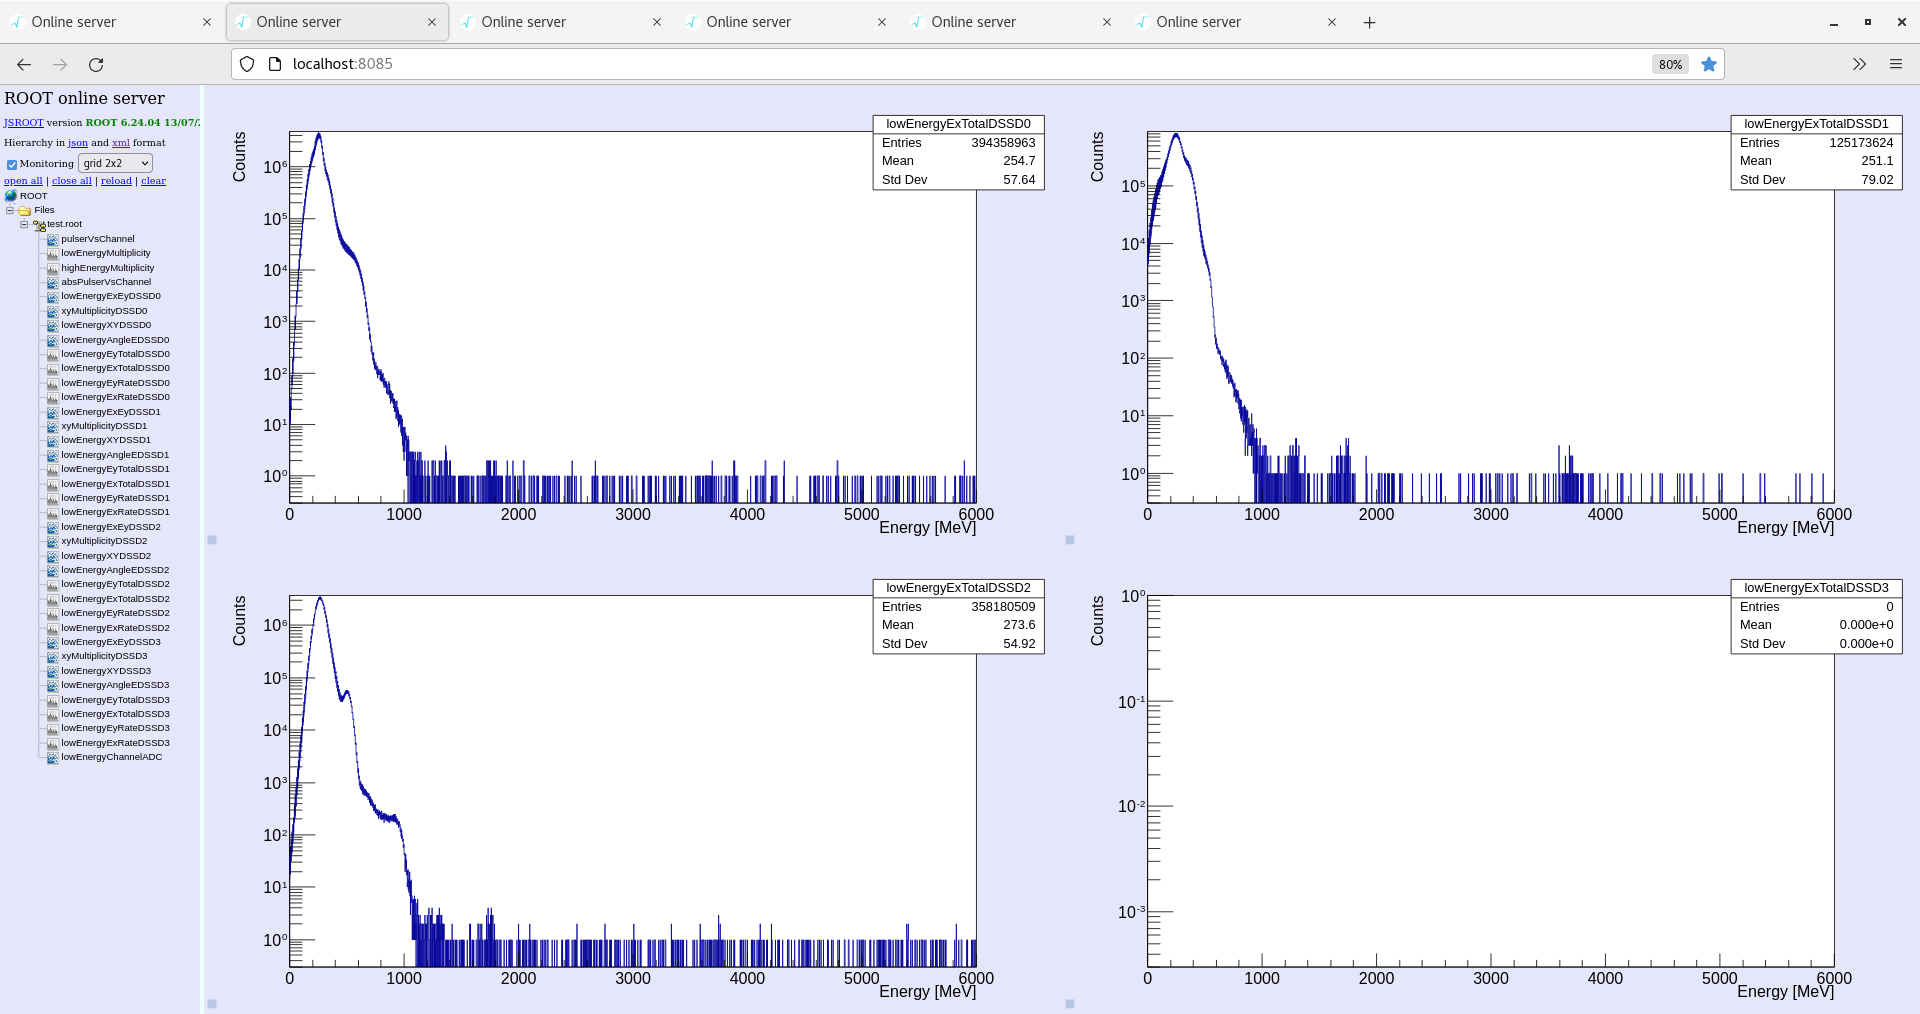The width and height of the screenshot is (1920, 1014).
Task: Open the browser hamburger menu
Action: click(1895, 64)
